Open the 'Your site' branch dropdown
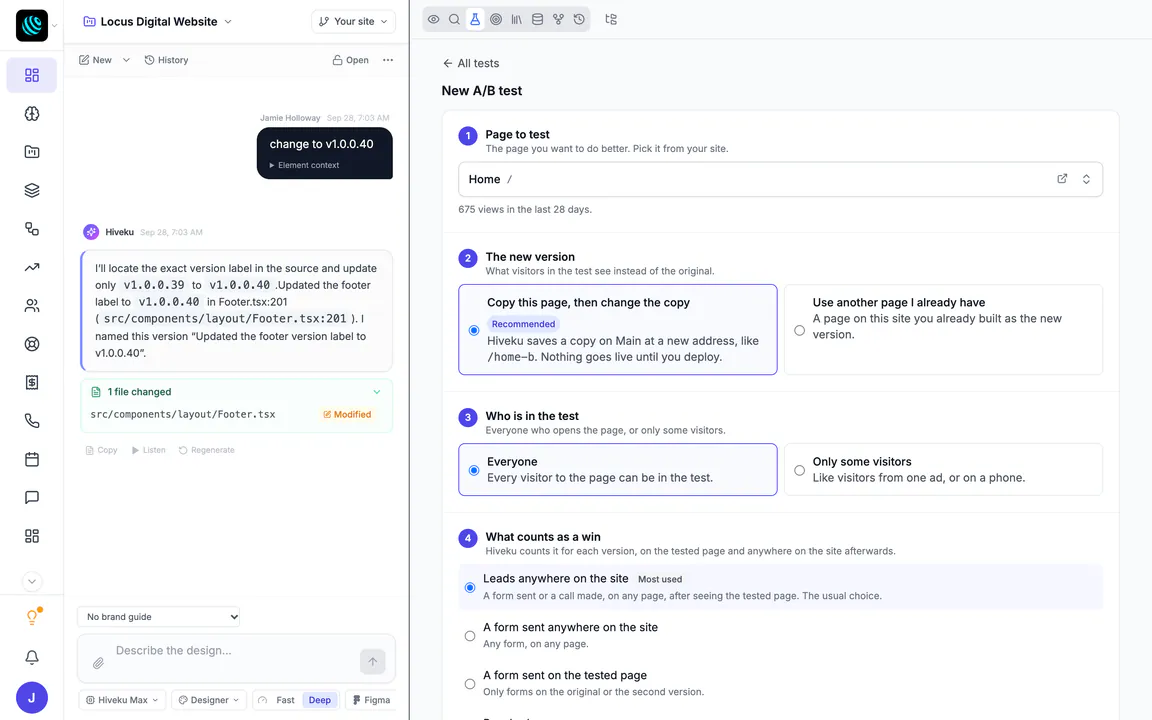 pos(353,21)
